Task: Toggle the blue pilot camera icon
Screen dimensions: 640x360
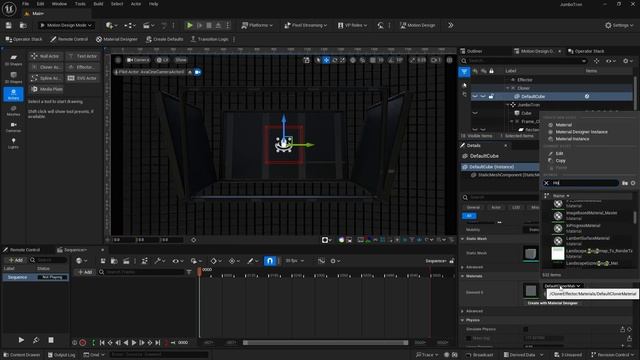Action: point(198,72)
